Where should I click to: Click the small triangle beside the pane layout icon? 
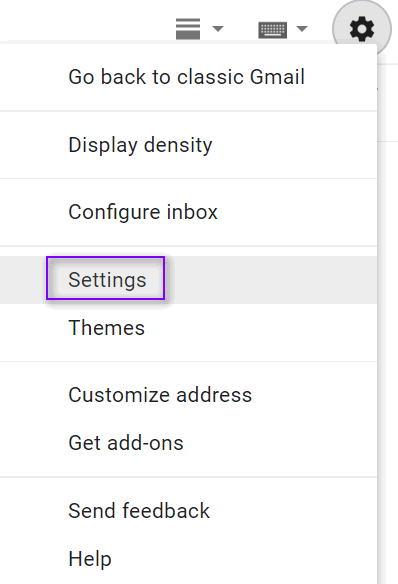pos(218,29)
